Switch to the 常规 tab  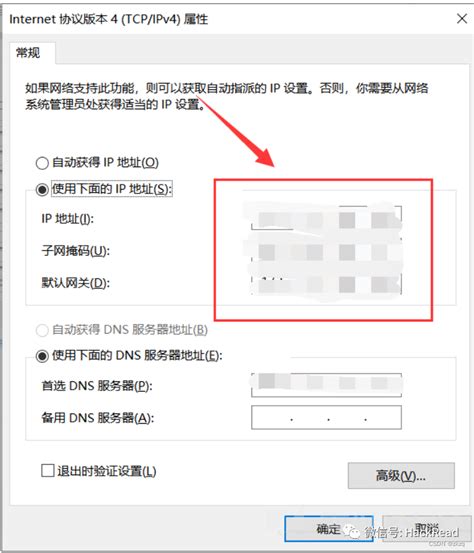point(28,53)
